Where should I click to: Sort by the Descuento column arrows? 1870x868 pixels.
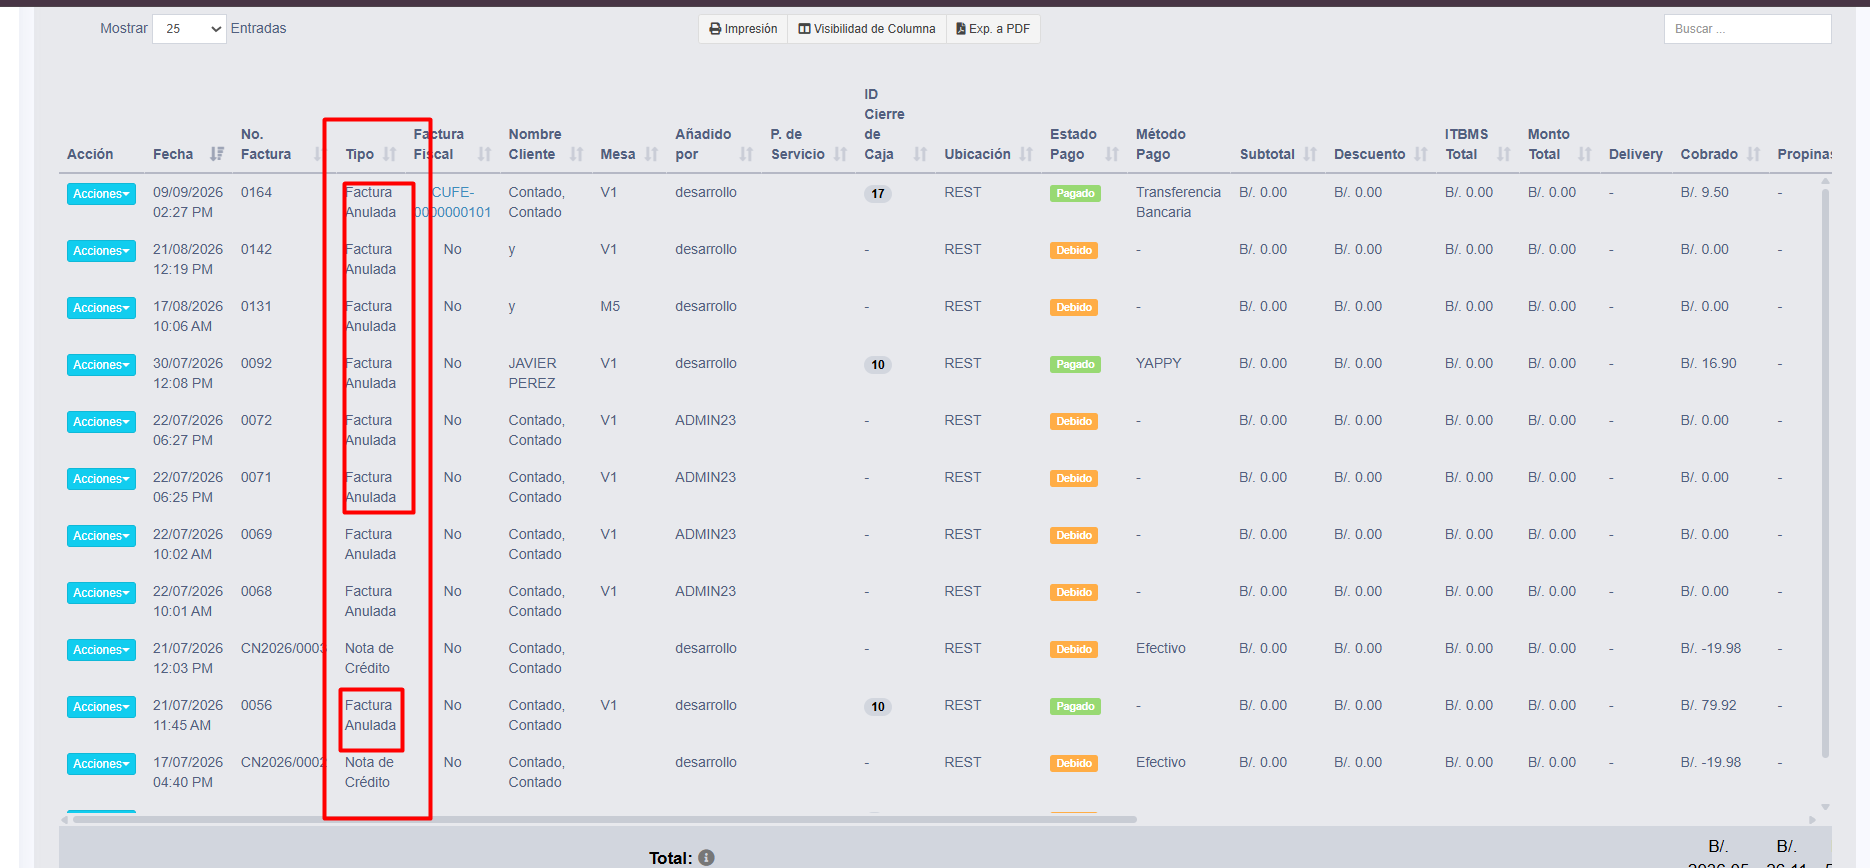point(1421,154)
